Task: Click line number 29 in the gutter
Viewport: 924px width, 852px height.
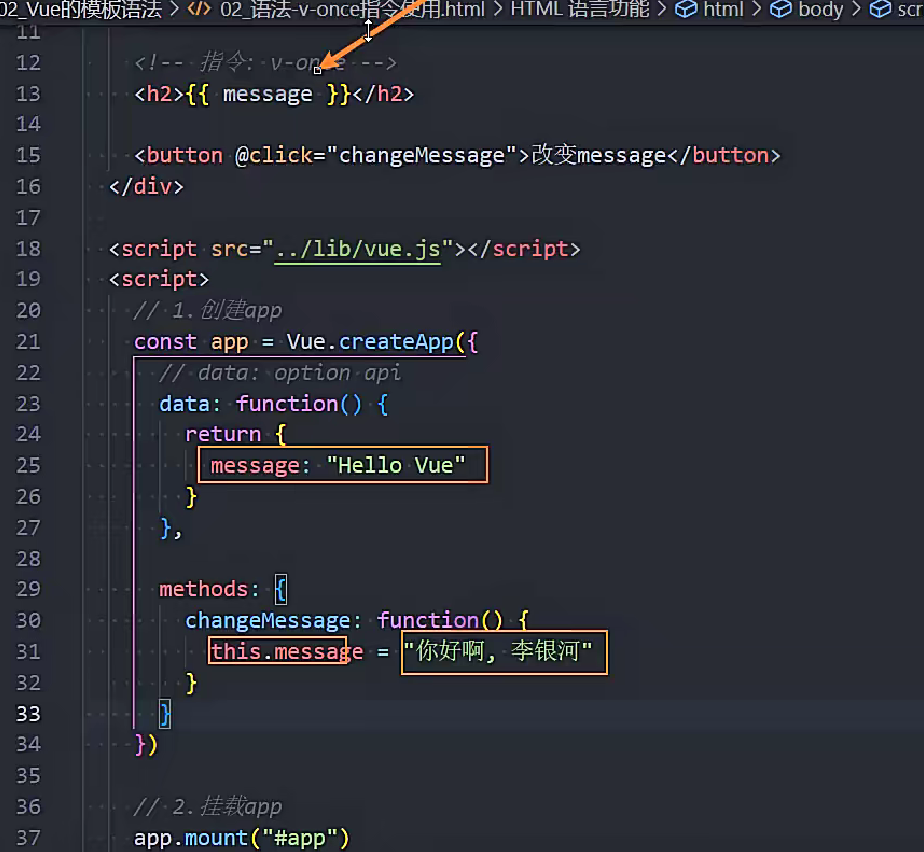Action: click(x=28, y=589)
